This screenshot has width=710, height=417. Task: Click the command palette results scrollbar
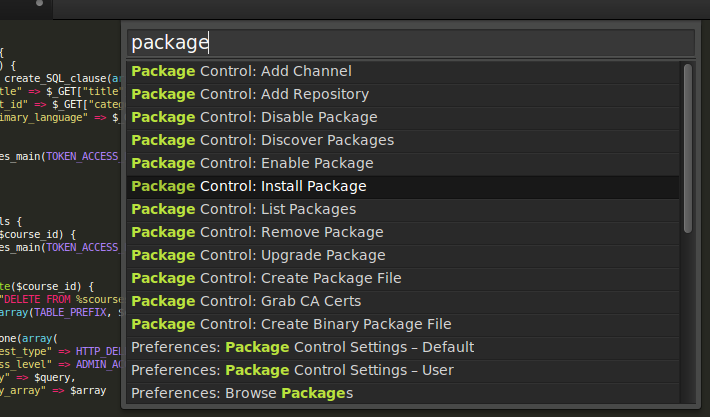click(687, 150)
